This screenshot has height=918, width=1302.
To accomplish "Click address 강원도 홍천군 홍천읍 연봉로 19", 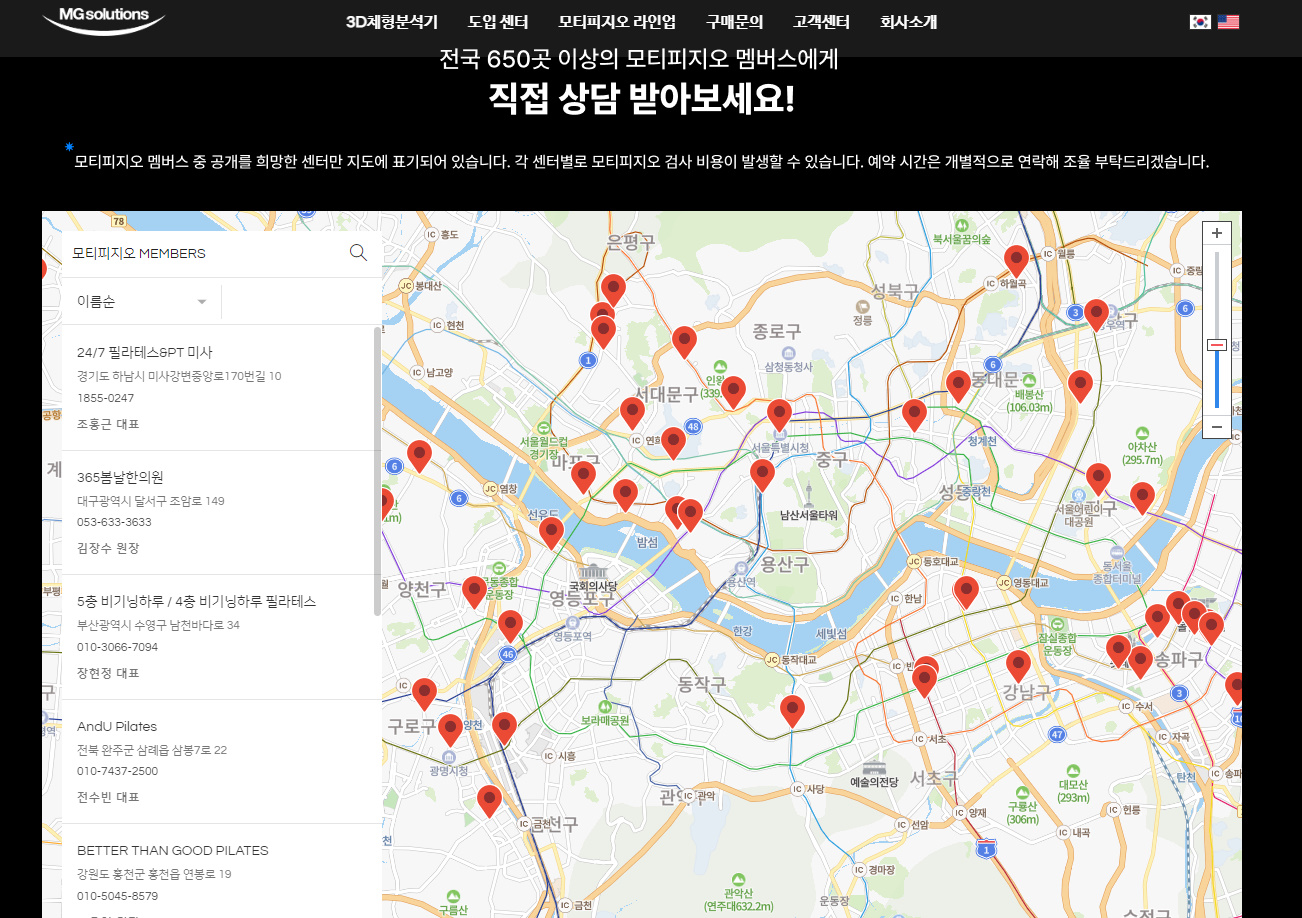I will [154, 874].
